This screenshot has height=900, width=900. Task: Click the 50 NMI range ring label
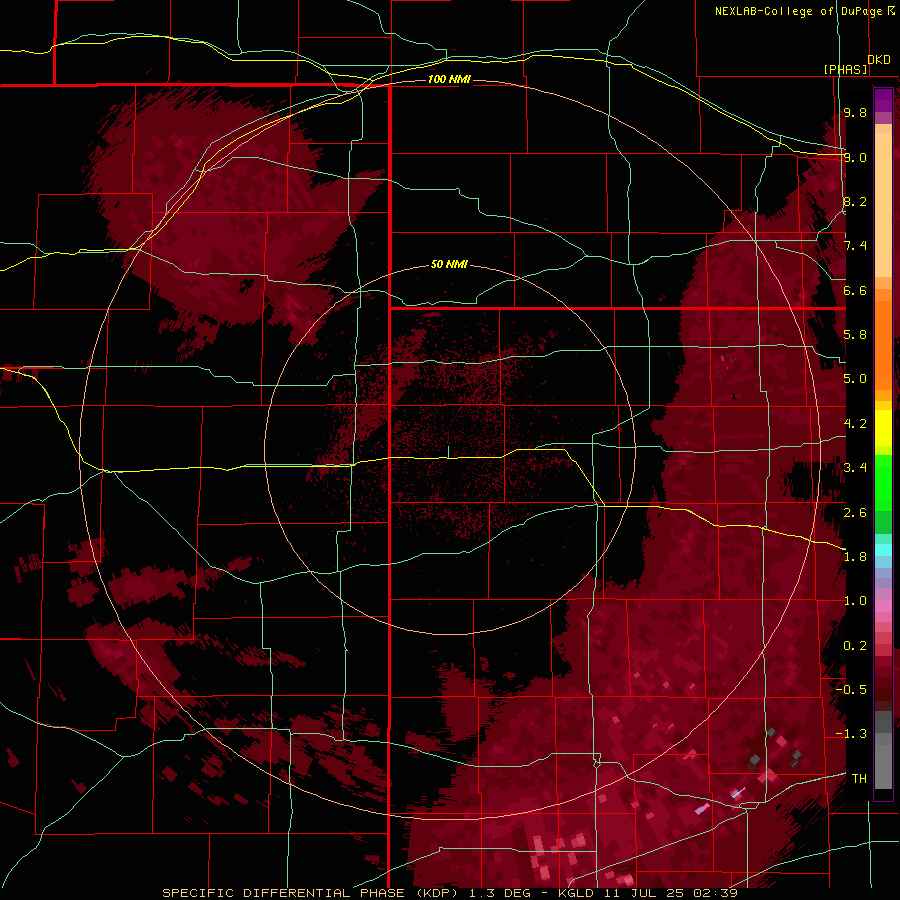point(449,264)
